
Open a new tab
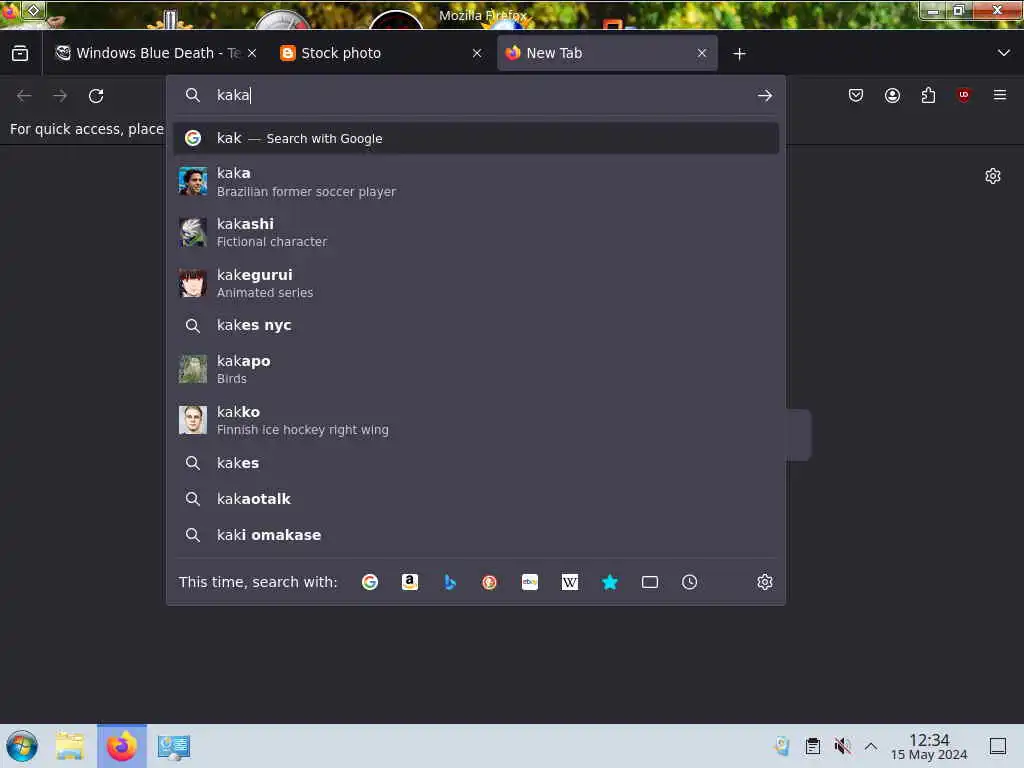739,54
